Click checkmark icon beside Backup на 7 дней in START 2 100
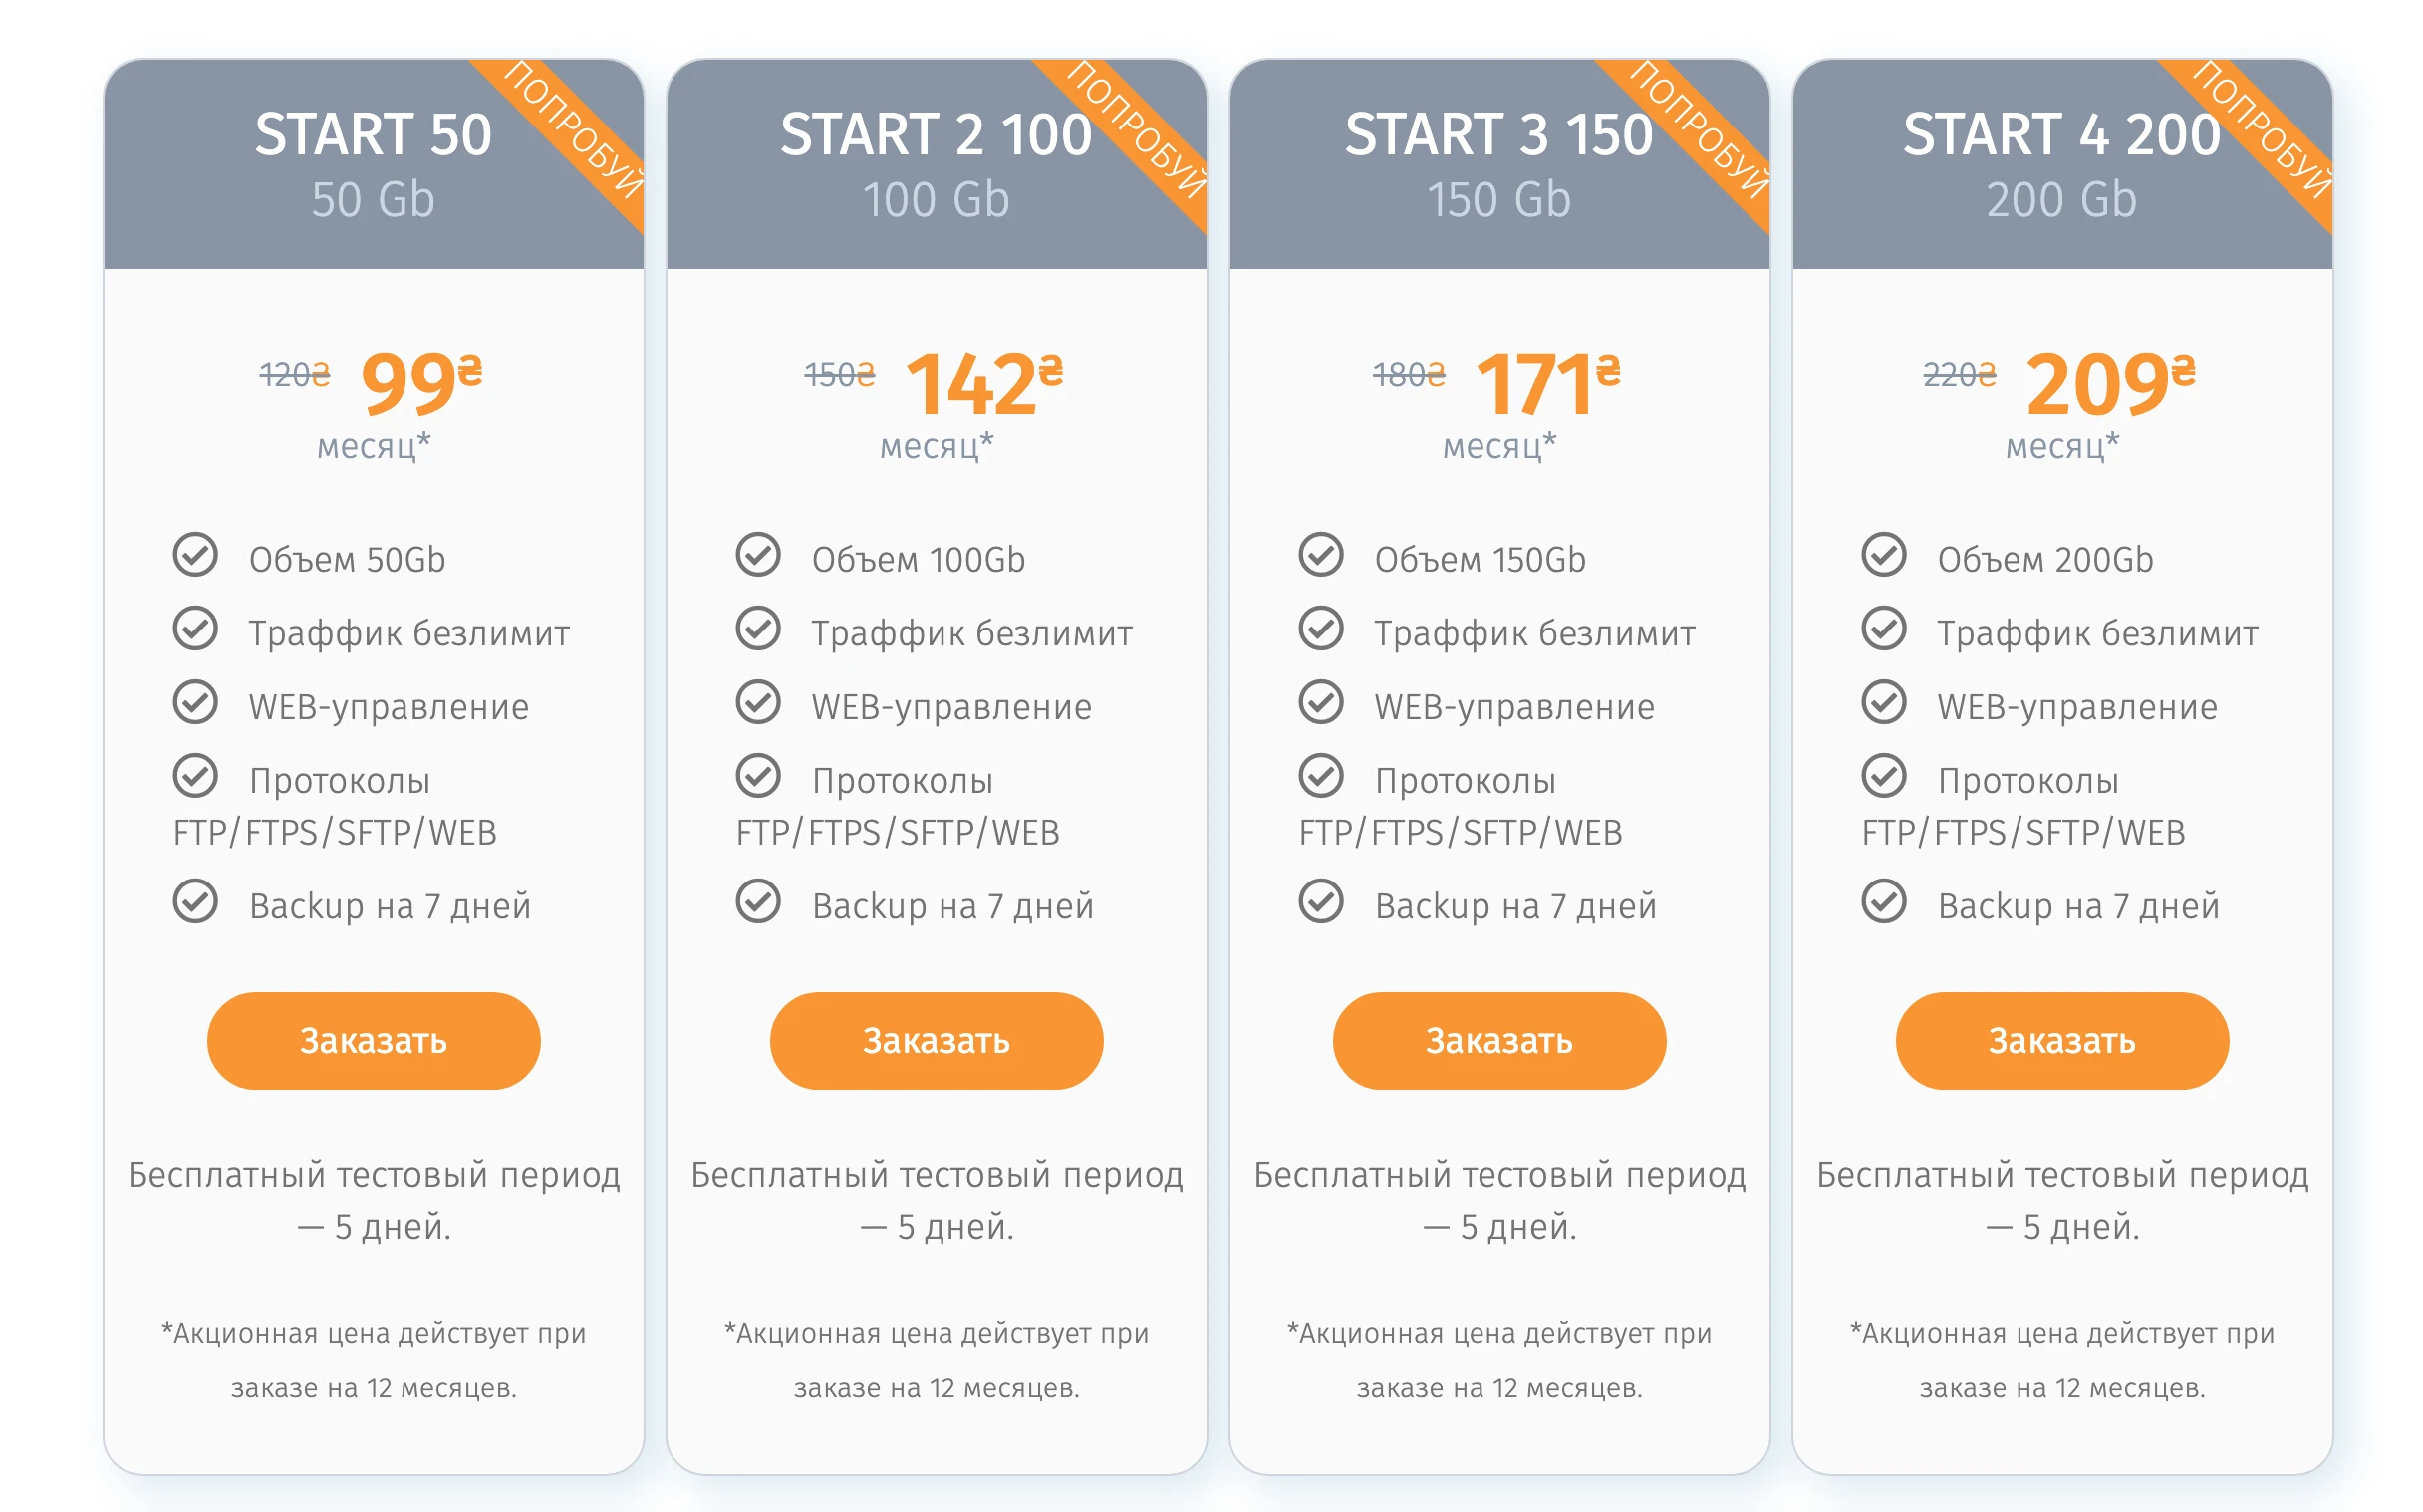 [758, 901]
